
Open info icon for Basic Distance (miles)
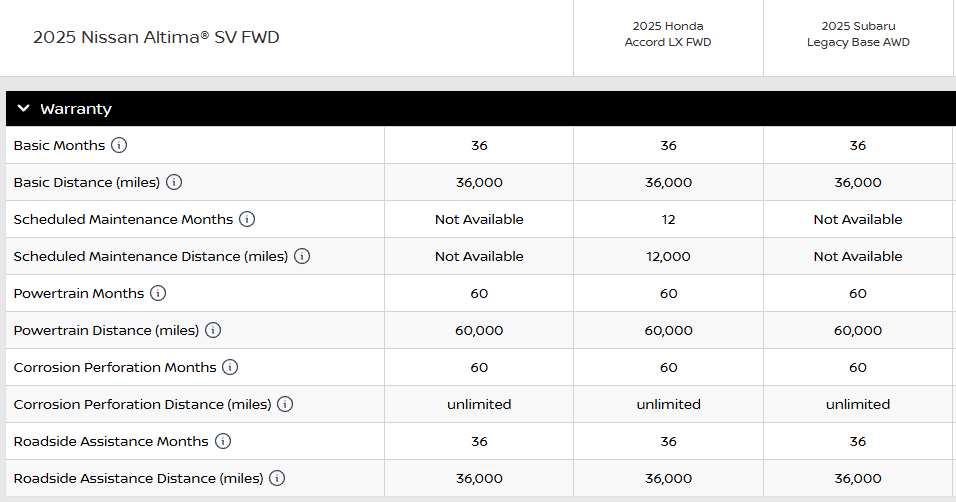point(174,182)
